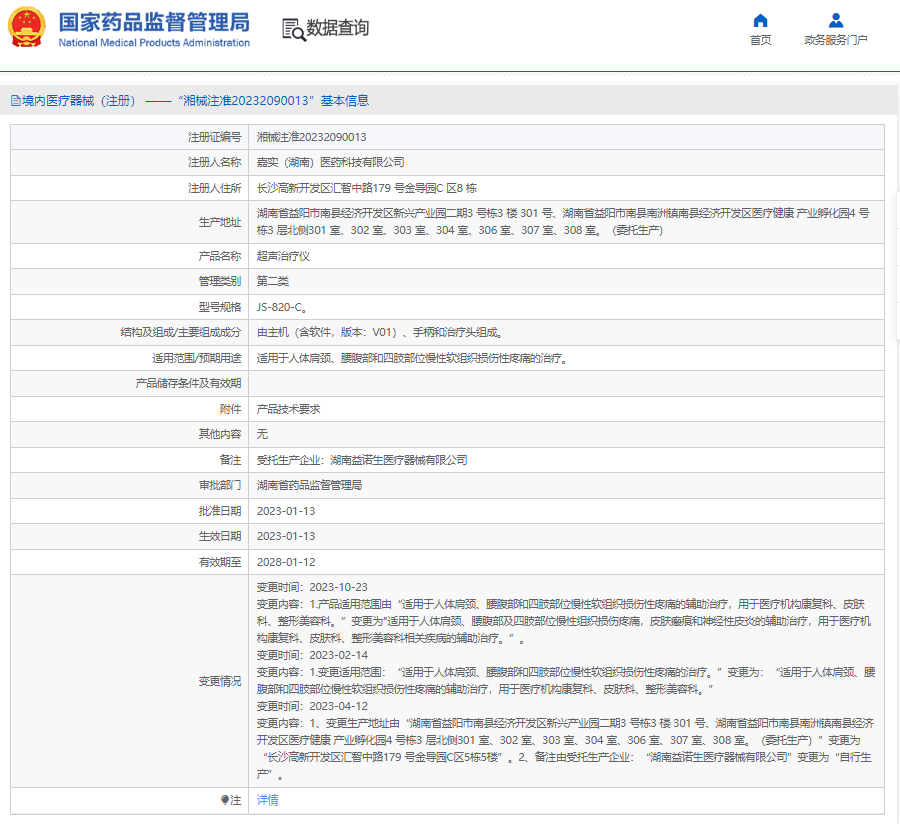Click the composition text starting with 由主机
900x824 pixels.
[380, 332]
